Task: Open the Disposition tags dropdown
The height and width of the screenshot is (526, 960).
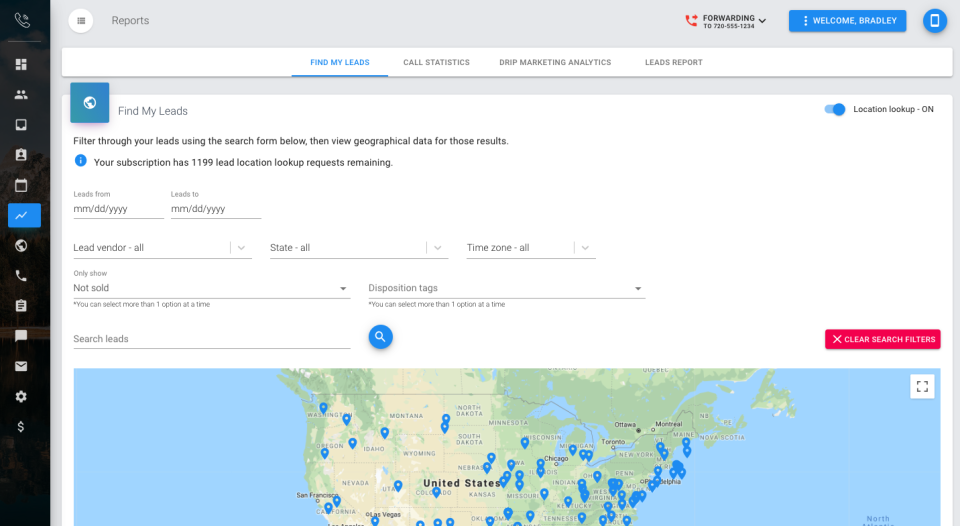Action: (x=506, y=288)
